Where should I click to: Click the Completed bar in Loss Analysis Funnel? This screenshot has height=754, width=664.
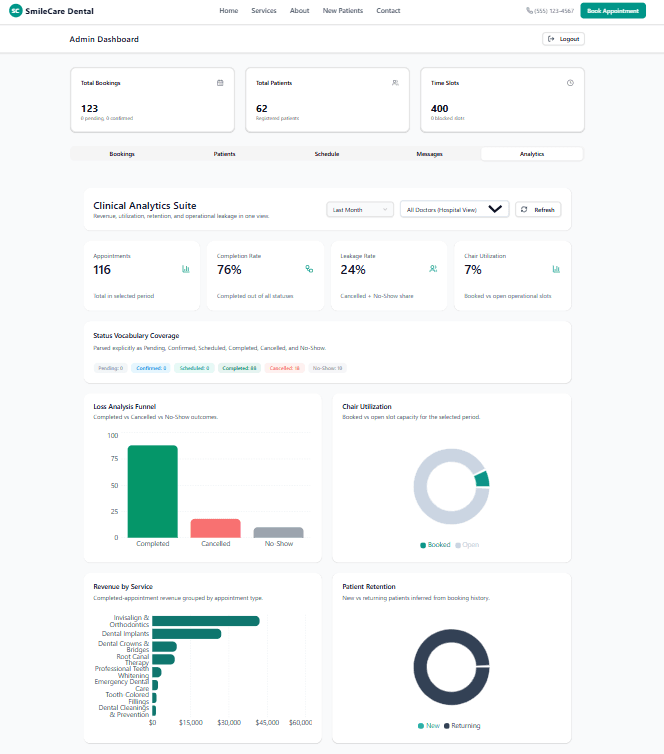pyautogui.click(x=153, y=491)
